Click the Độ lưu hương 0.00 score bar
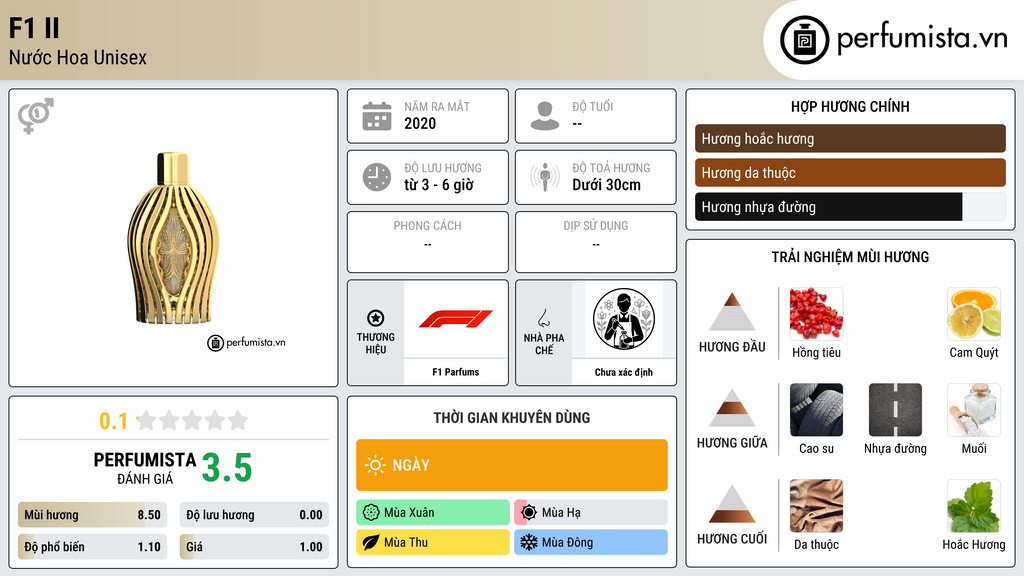Screen dimensions: 1024x576 pyautogui.click(x=254, y=515)
